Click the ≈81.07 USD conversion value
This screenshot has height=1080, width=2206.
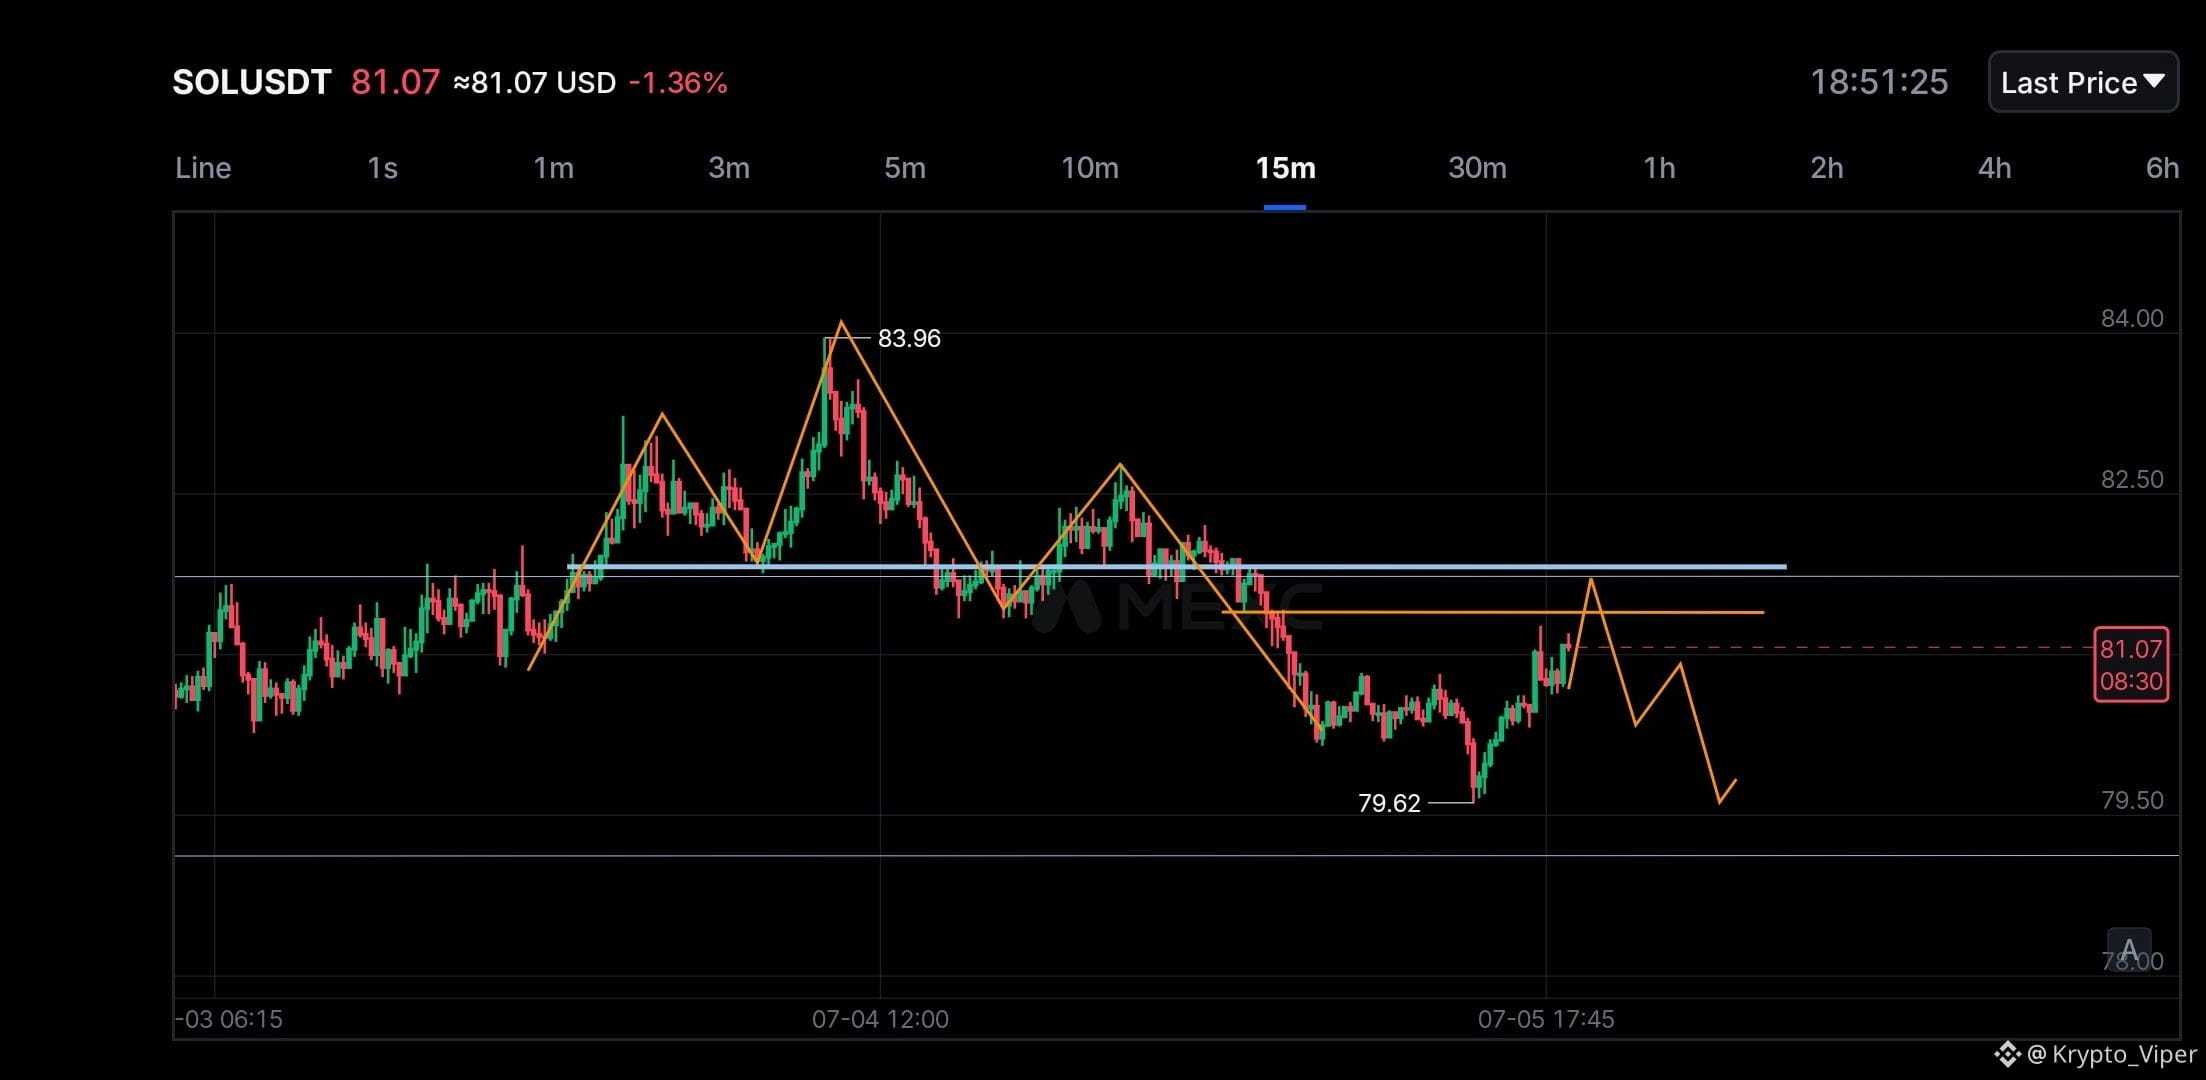[x=535, y=82]
